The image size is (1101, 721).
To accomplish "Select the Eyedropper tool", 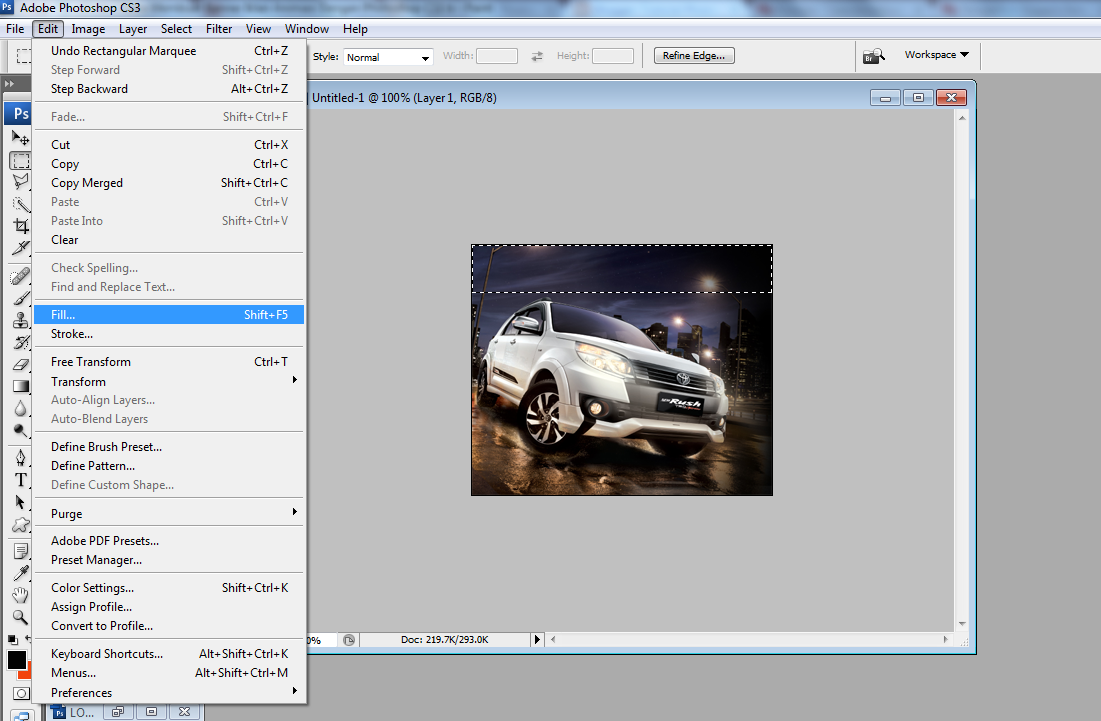I will tap(20, 574).
